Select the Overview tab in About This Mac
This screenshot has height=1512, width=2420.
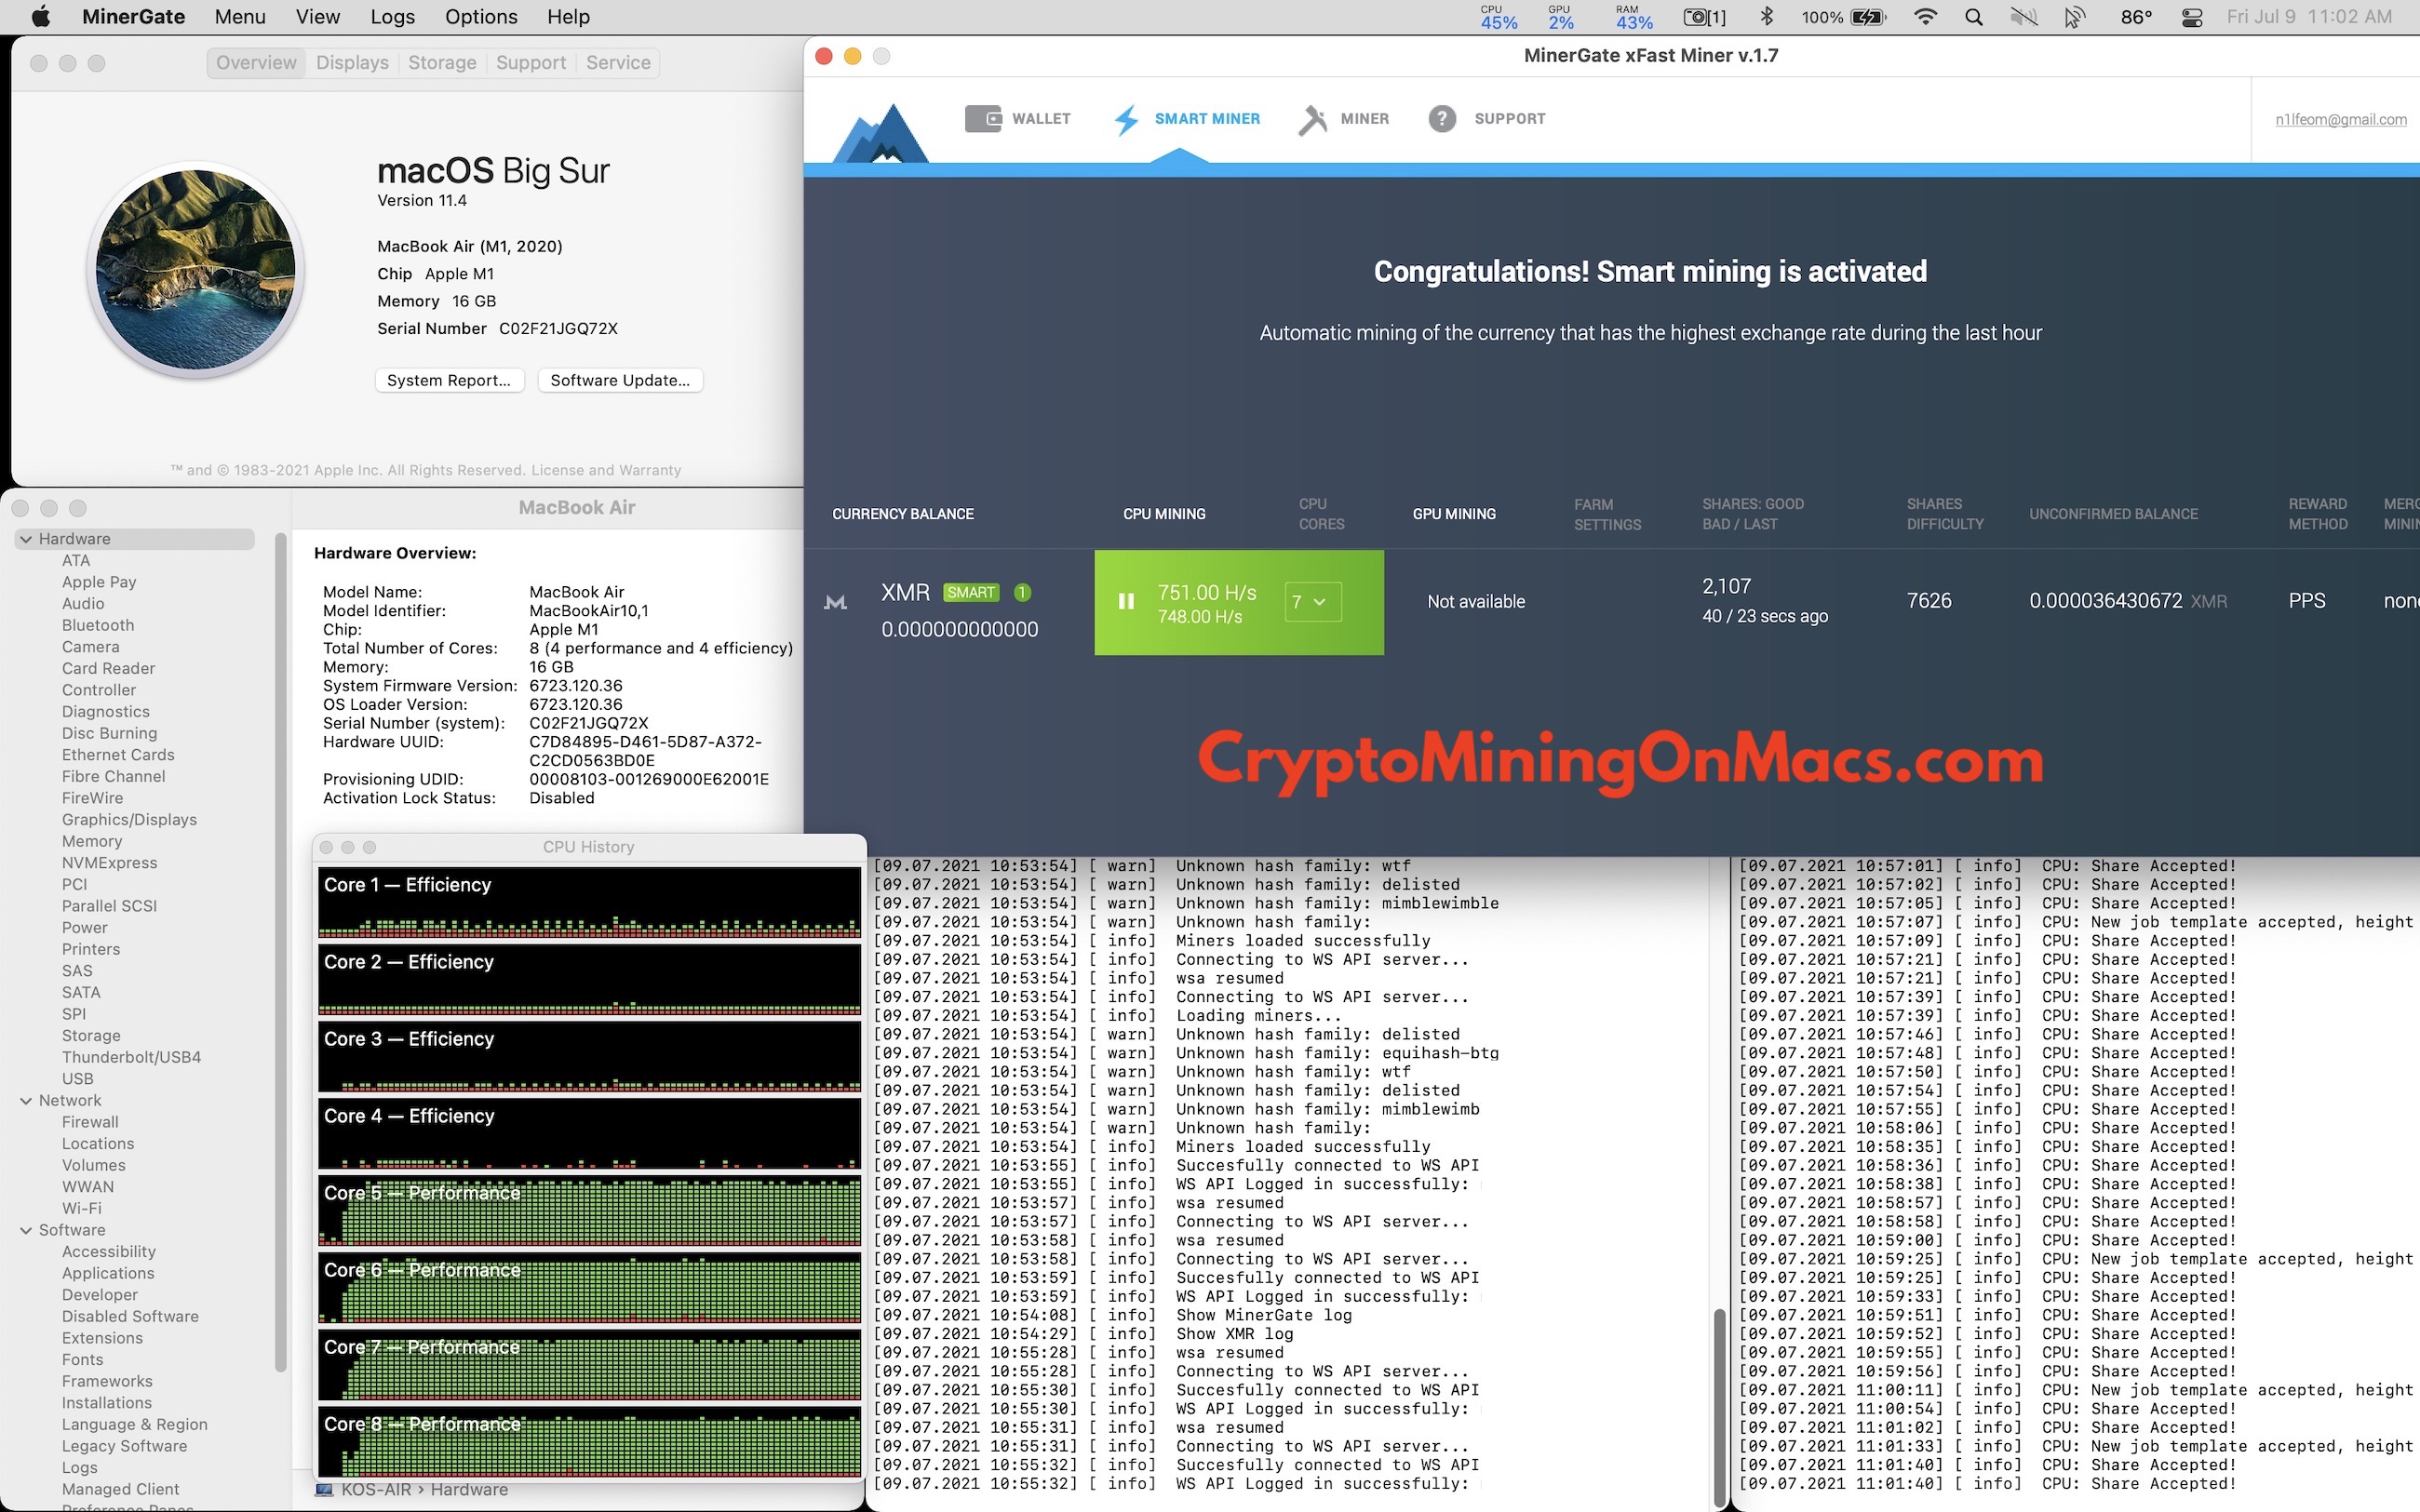[256, 63]
